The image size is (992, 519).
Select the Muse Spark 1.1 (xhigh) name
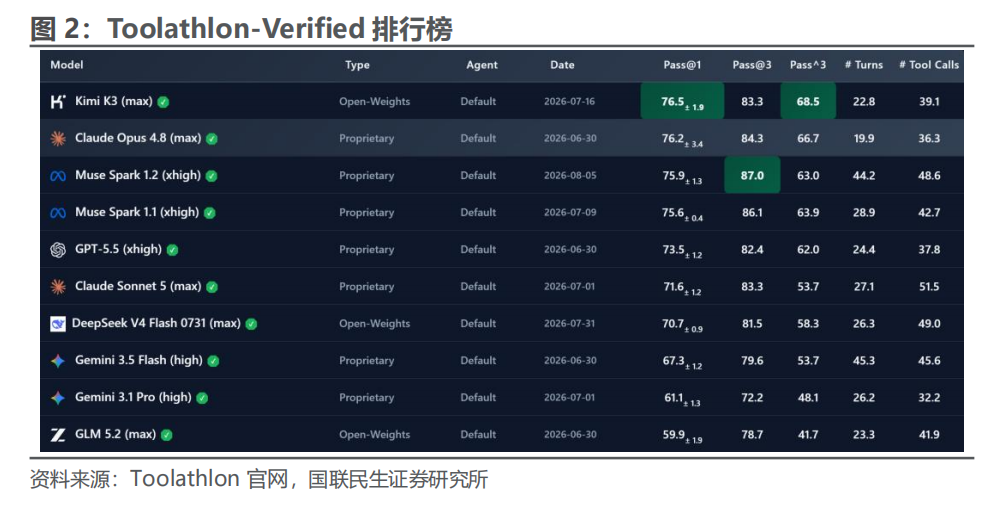(x=137, y=212)
